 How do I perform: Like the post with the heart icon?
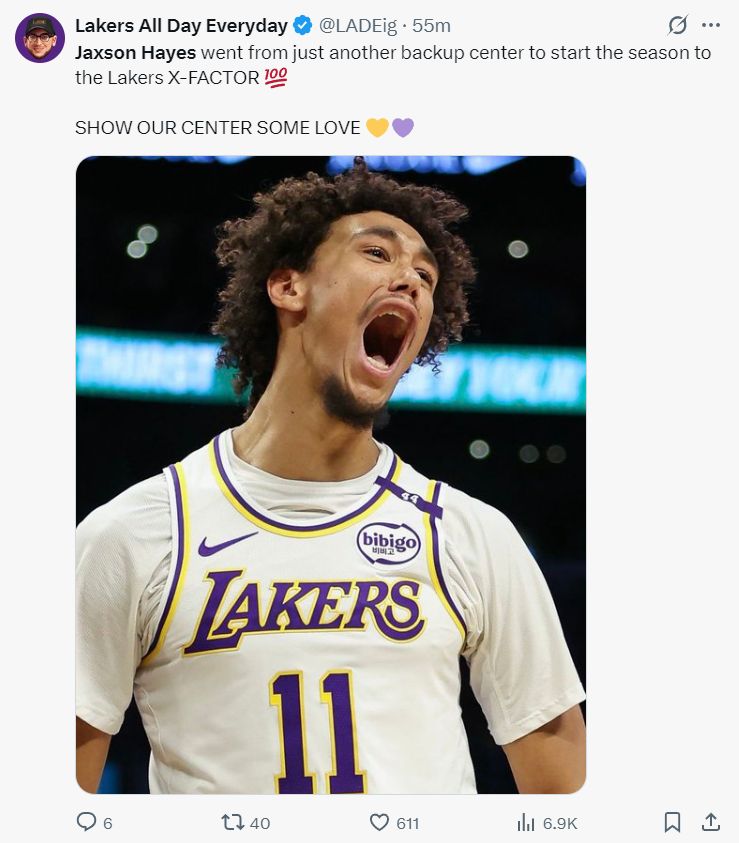[x=379, y=822]
